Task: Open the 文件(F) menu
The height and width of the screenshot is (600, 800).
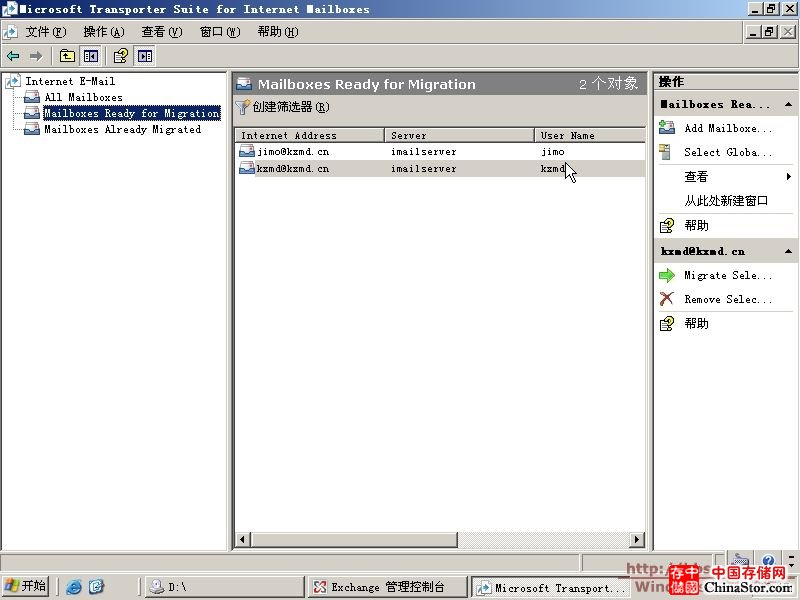Action: [x=46, y=32]
